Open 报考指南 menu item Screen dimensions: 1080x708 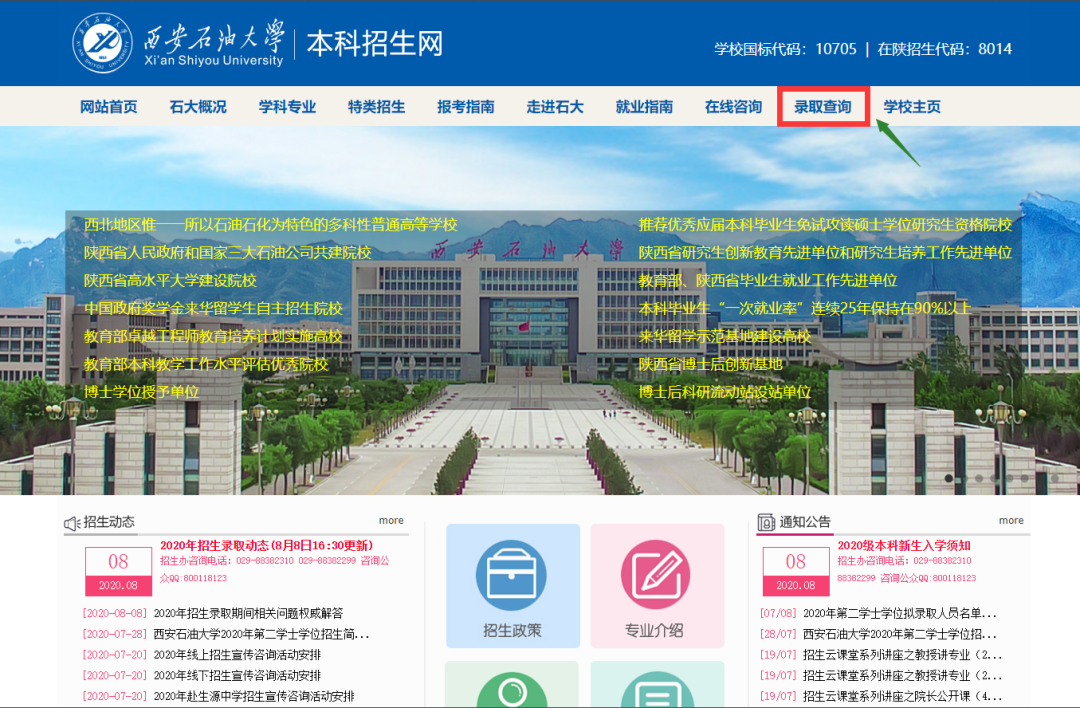pyautogui.click(x=466, y=107)
